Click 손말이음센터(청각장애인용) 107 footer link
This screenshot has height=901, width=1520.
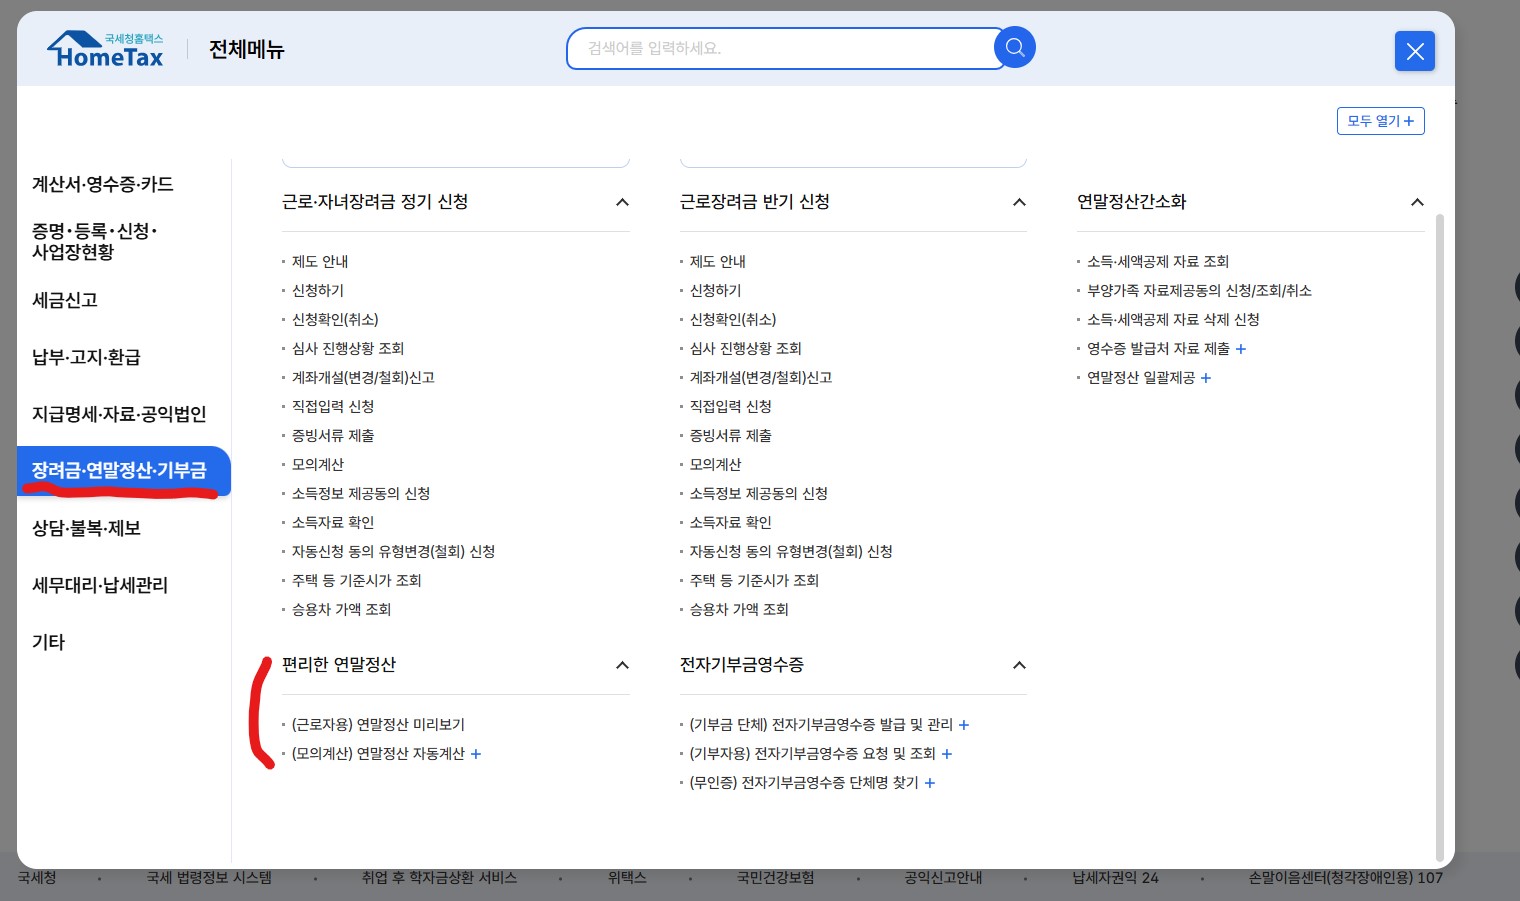coord(1345,878)
